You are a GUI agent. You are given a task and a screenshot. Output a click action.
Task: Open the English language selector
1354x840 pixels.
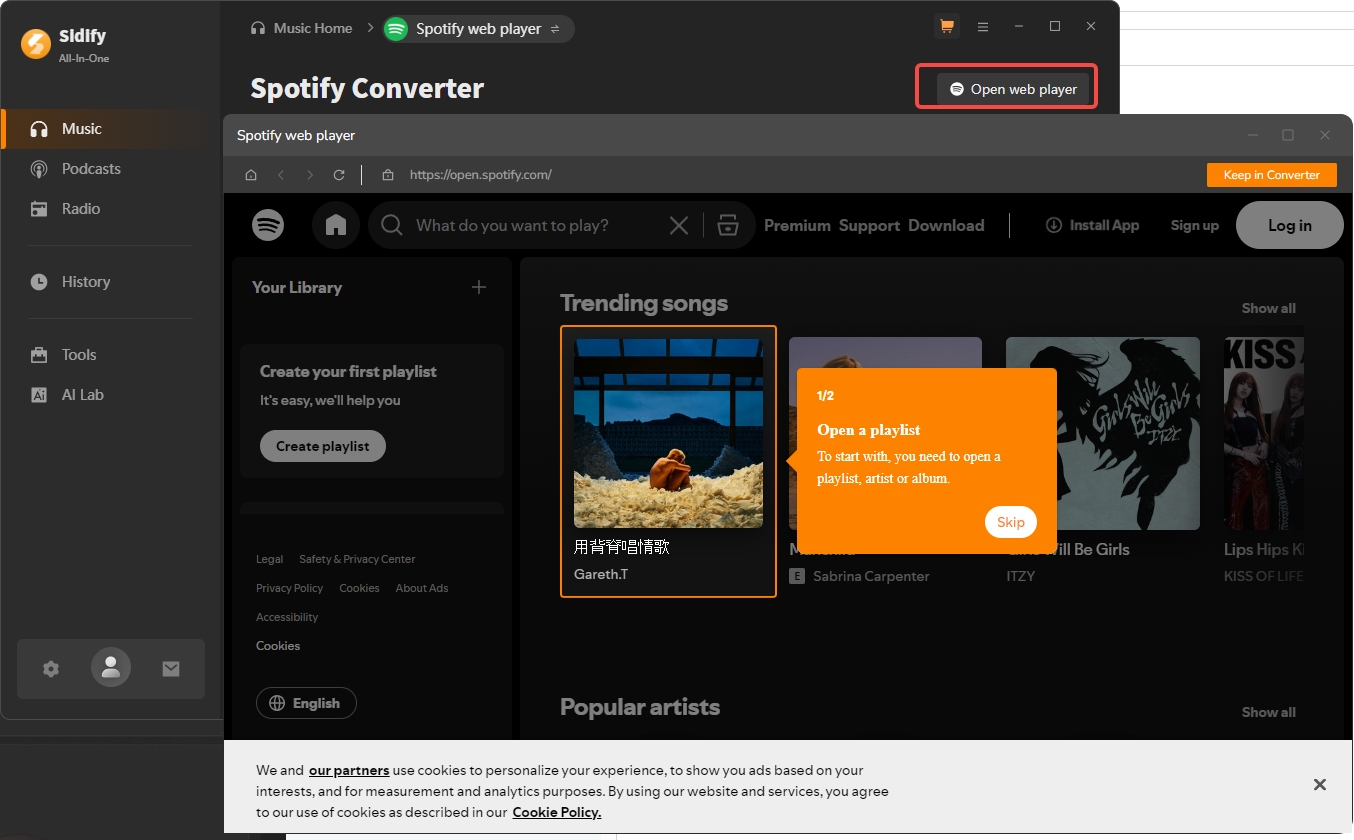tap(306, 703)
